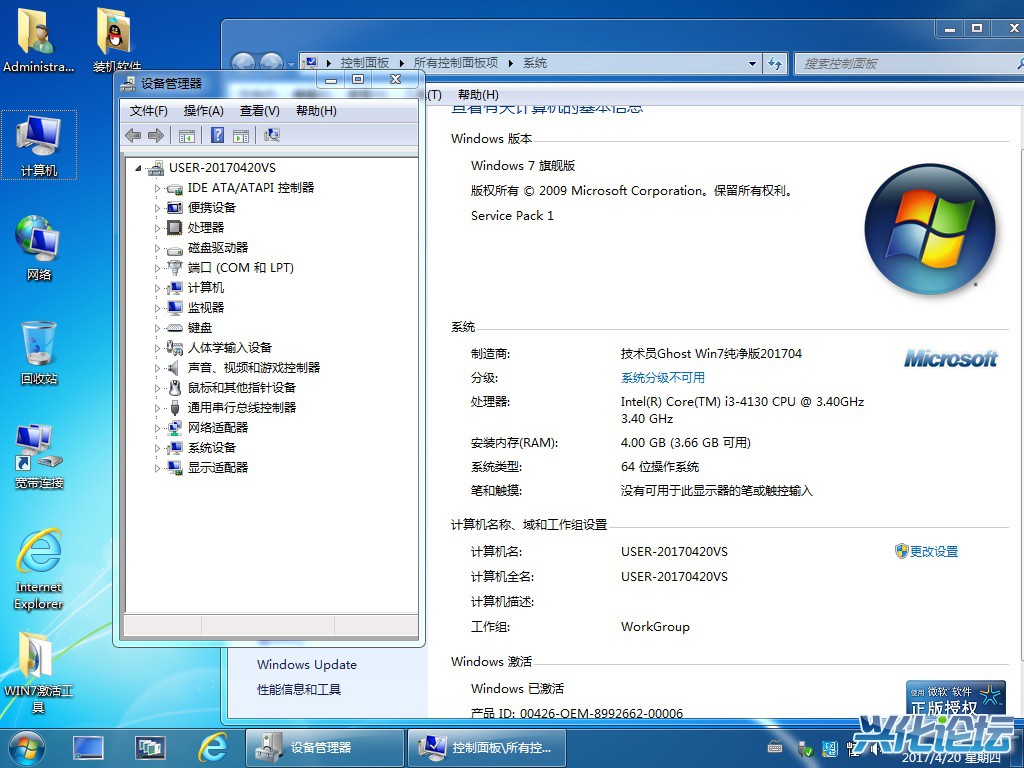Select the 计算机 desktop icon
The height and width of the screenshot is (768, 1024).
pyautogui.click(x=39, y=145)
